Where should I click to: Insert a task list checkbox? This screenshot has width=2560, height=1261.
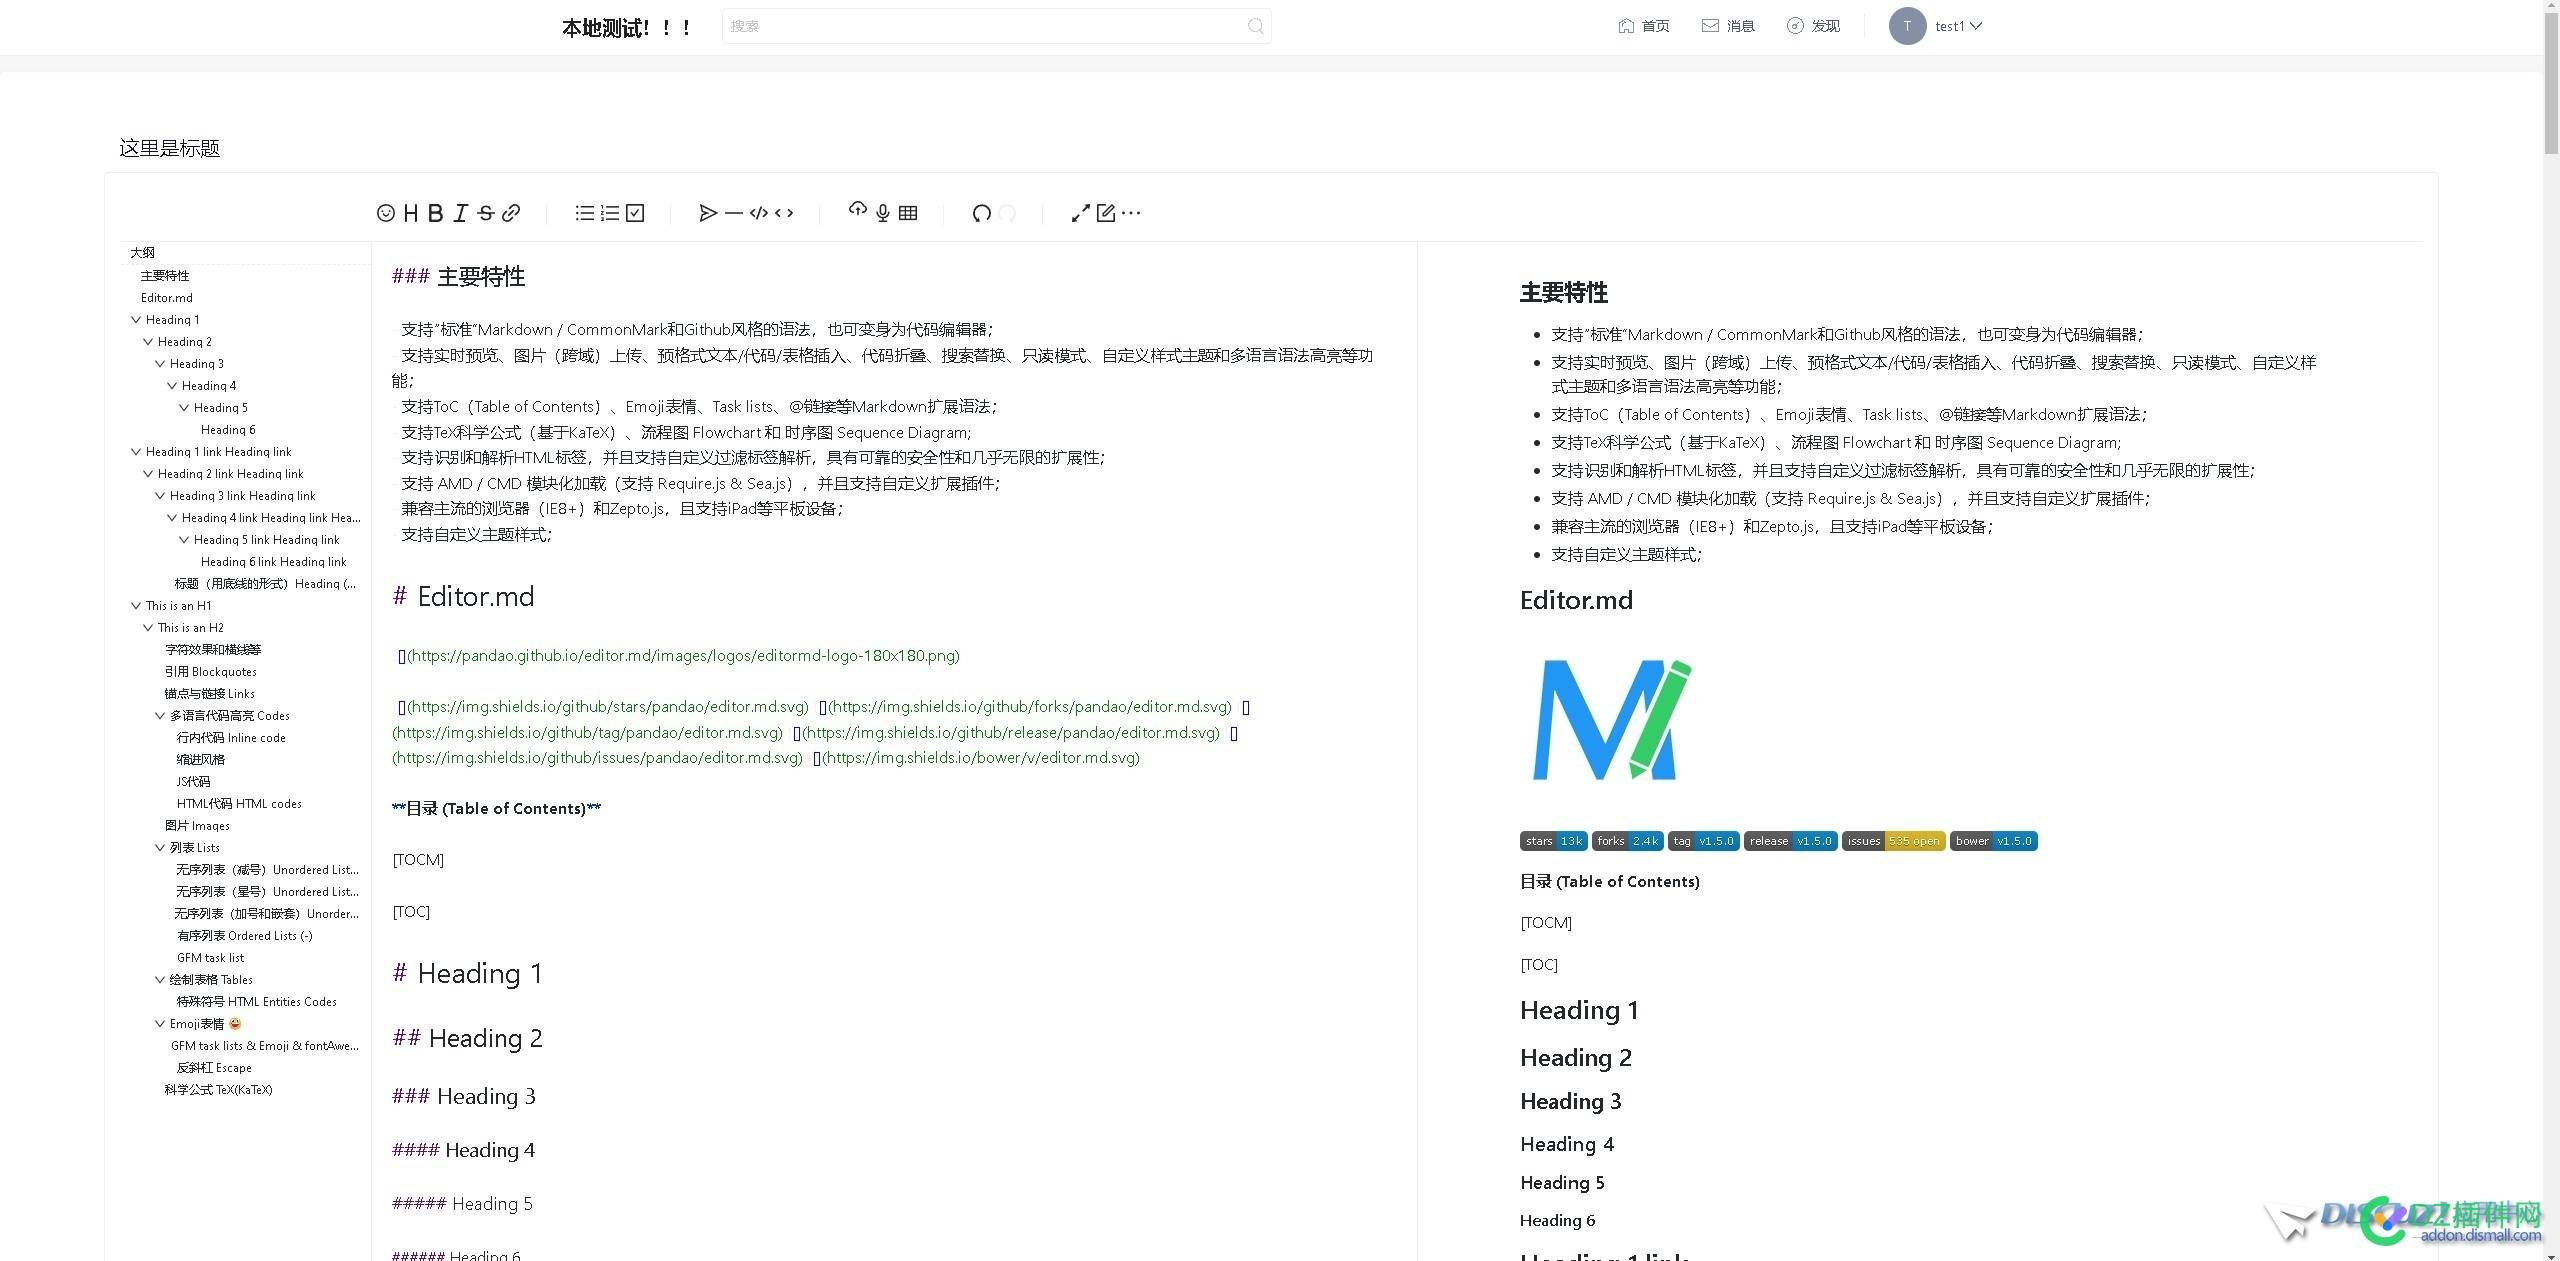[x=635, y=213]
